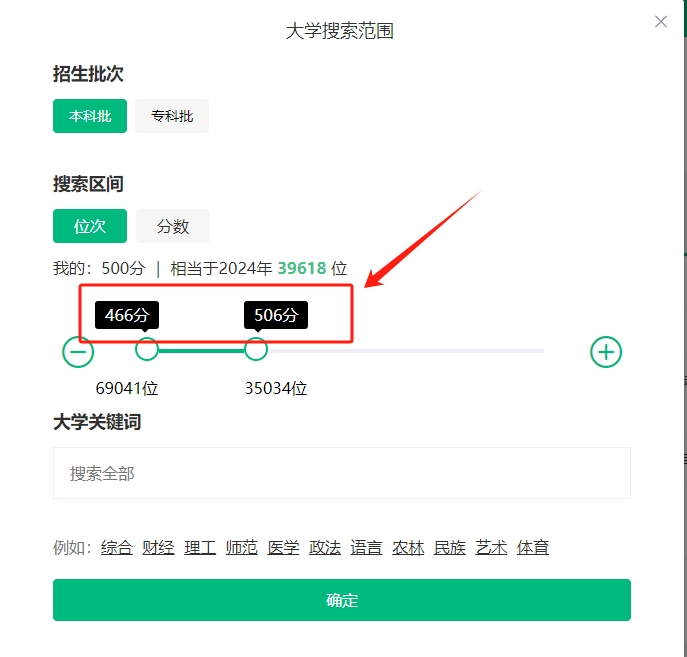Click the 艺术 keyword suggestion
This screenshot has height=657, width=687.
491,548
